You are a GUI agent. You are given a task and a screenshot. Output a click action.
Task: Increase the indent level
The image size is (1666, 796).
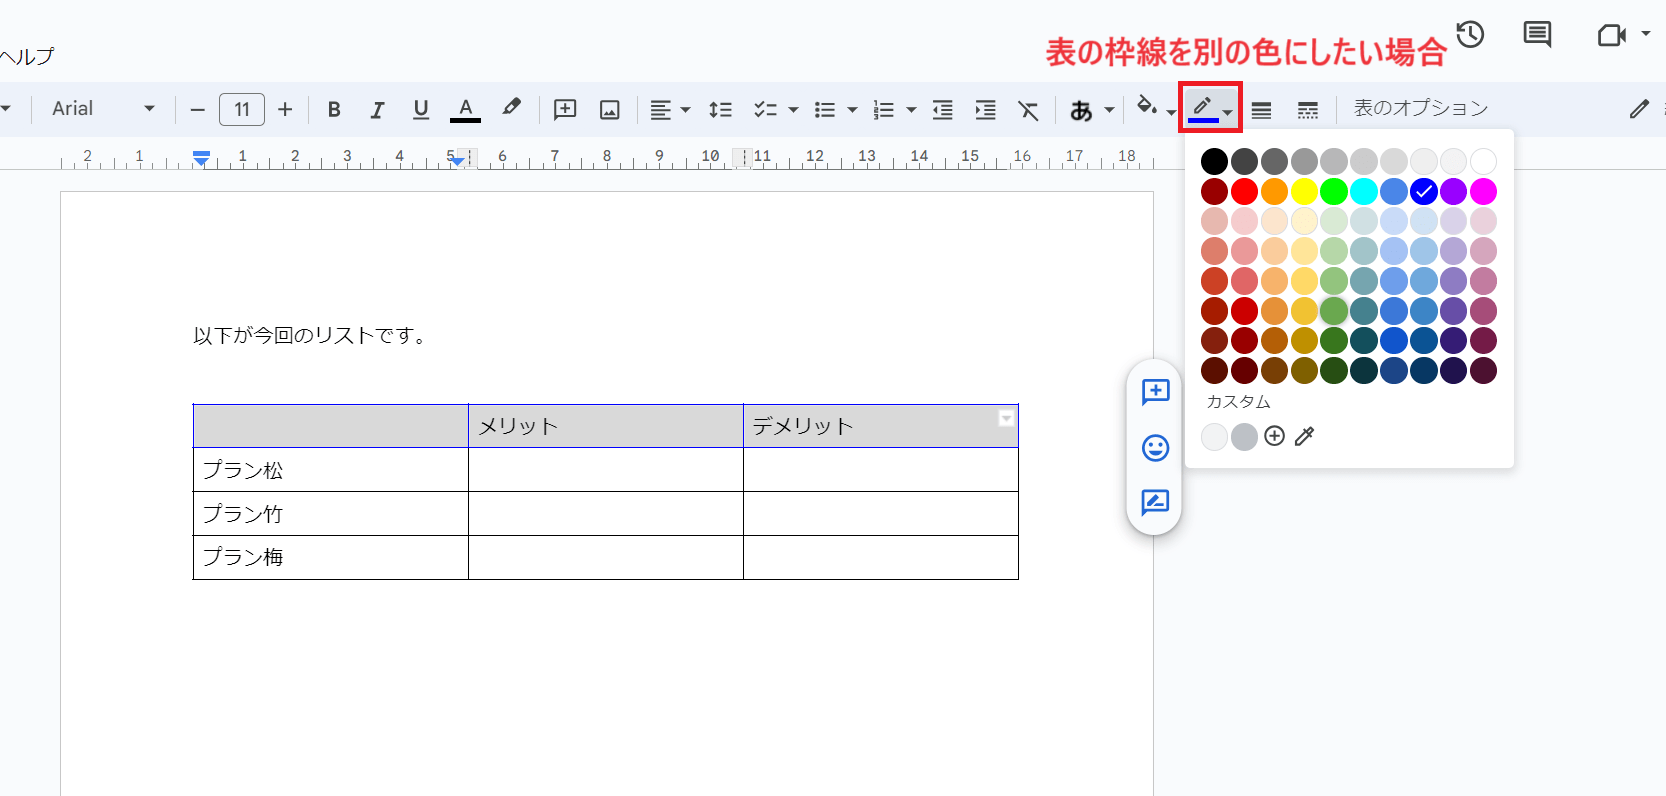985,109
